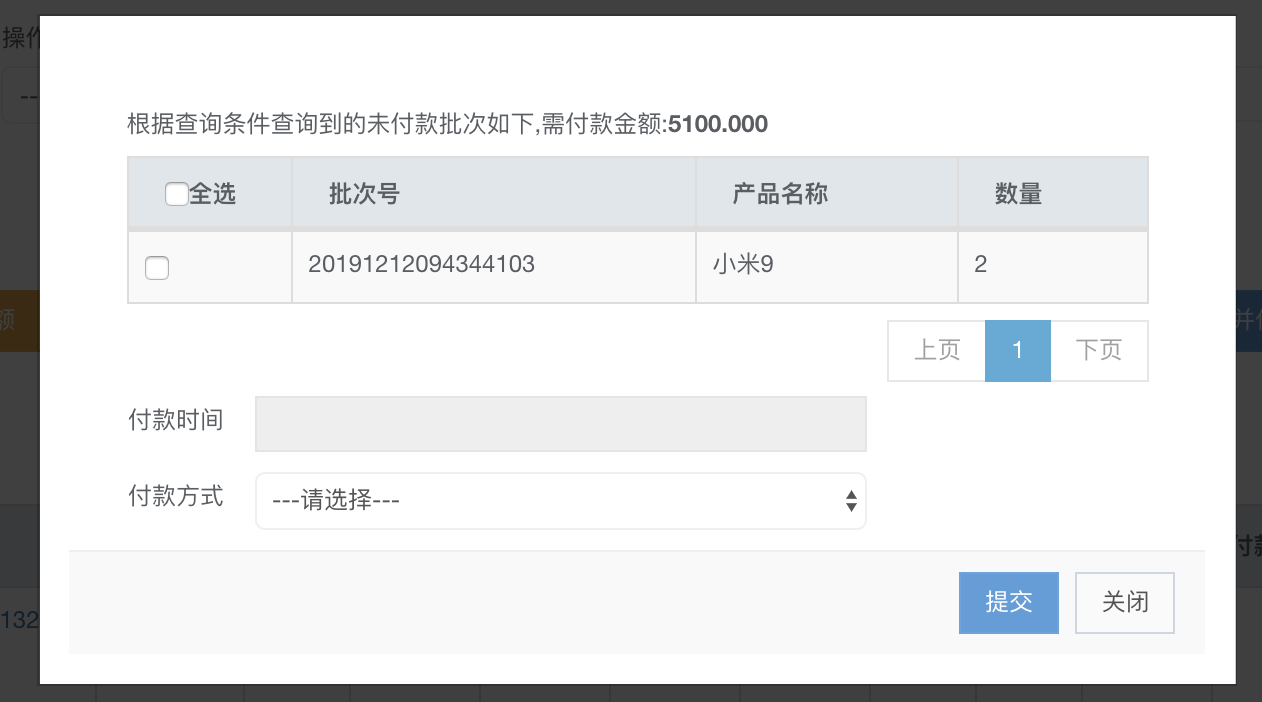Image resolution: width=1262 pixels, height=702 pixels.
Task: Click the 付款方式 label
Action: 175,496
